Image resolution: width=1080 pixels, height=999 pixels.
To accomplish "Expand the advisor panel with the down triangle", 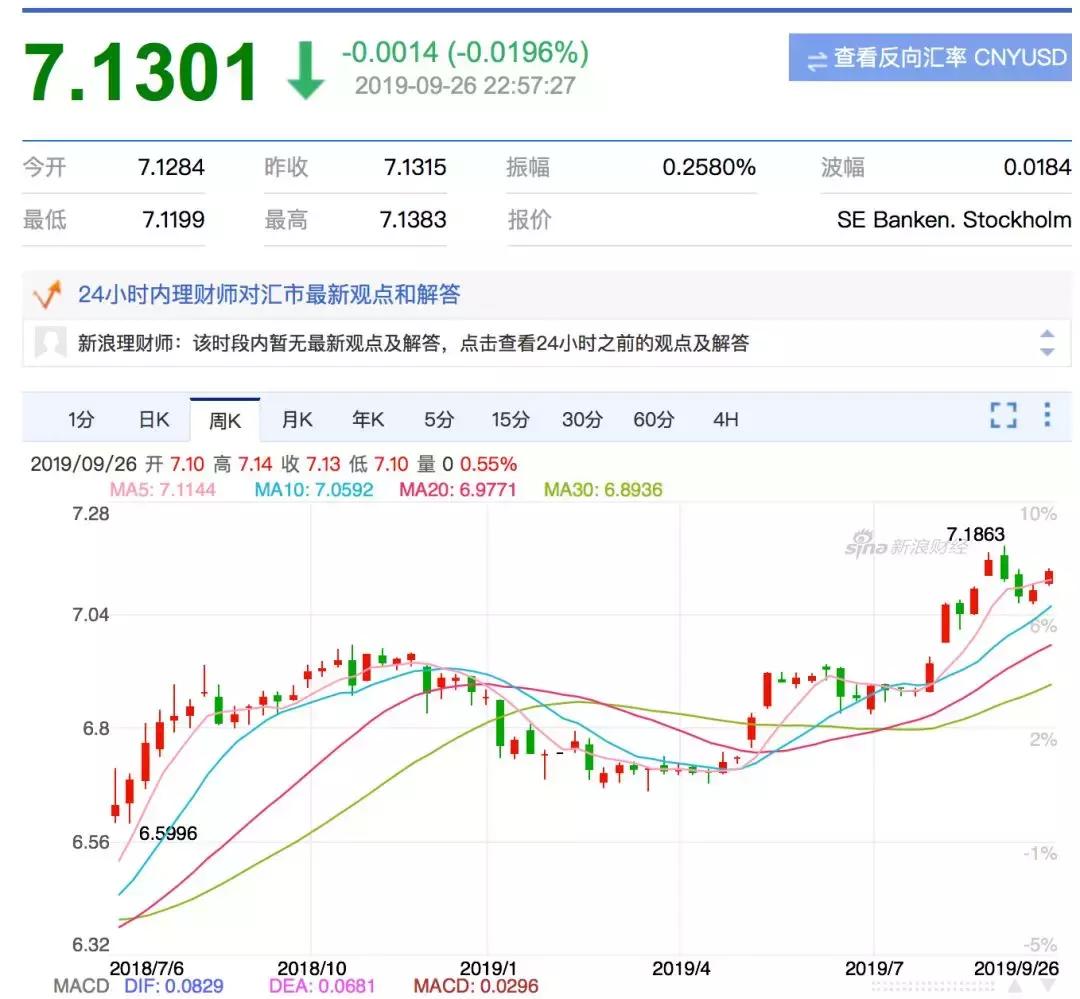I will pyautogui.click(x=1048, y=353).
